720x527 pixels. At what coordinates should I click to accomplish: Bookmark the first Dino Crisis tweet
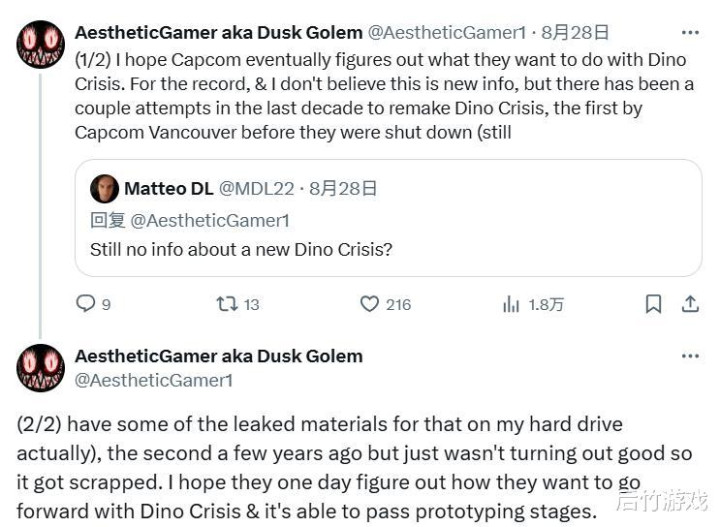(x=653, y=304)
